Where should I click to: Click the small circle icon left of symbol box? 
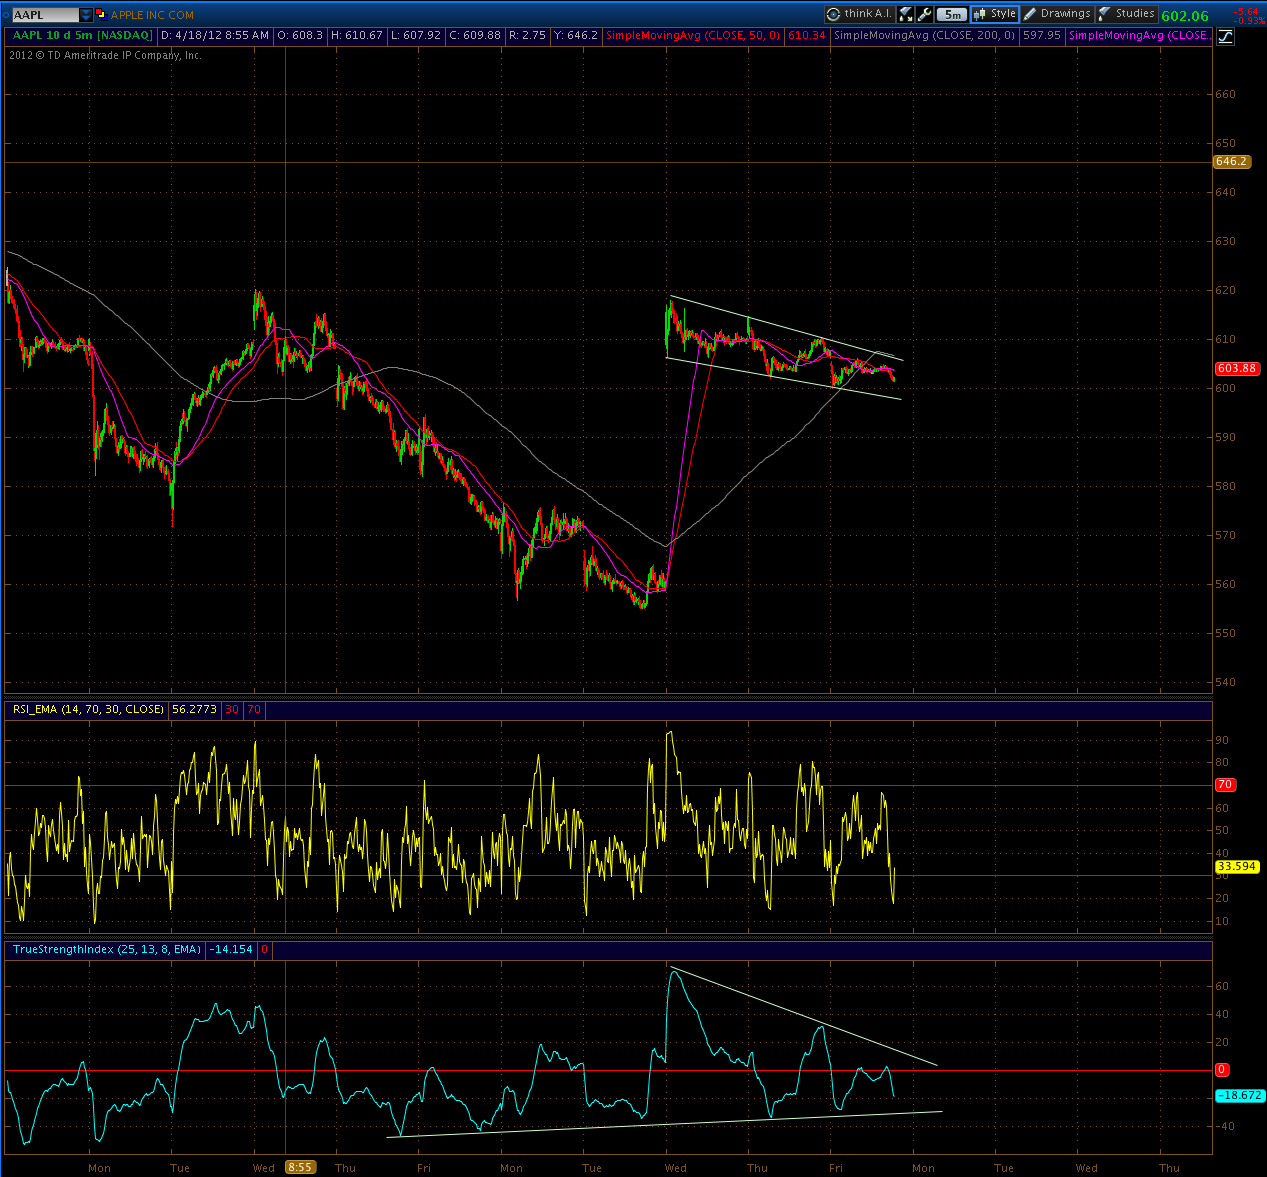(4, 15)
